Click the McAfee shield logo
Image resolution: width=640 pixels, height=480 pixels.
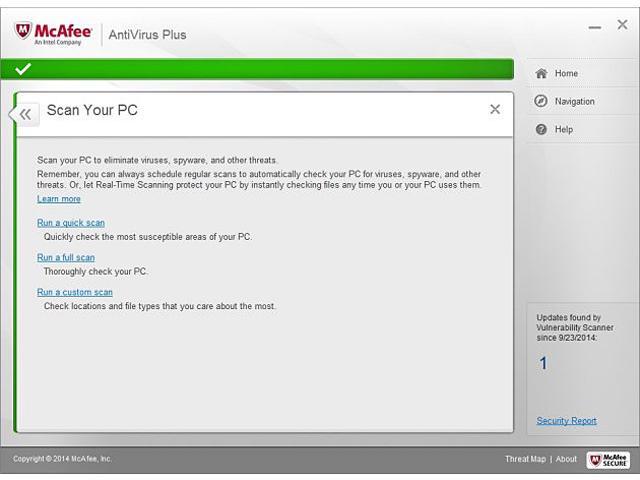point(23,32)
